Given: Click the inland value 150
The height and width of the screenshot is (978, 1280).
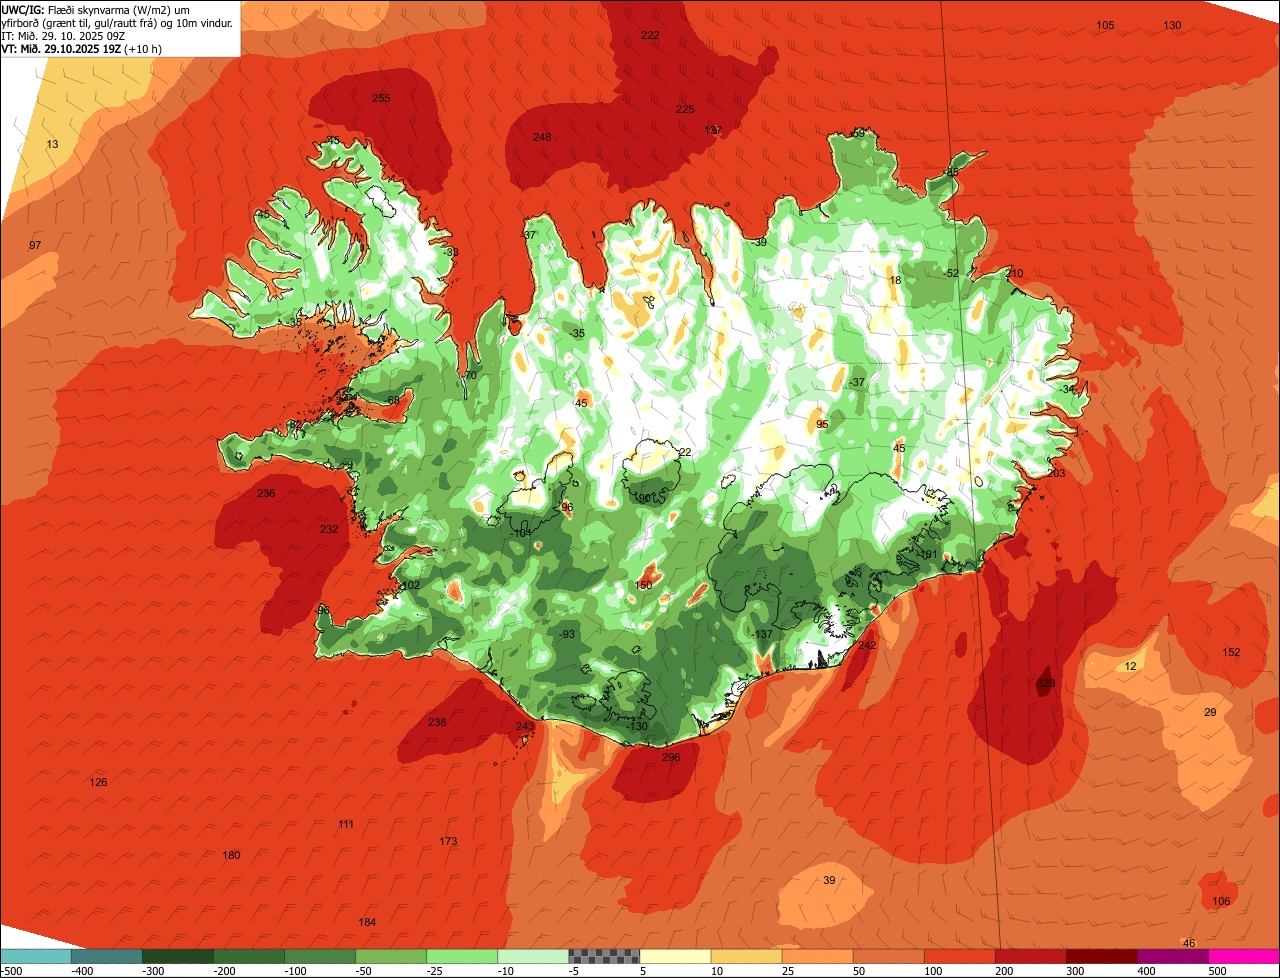Looking at the screenshot, I should click(x=643, y=586).
